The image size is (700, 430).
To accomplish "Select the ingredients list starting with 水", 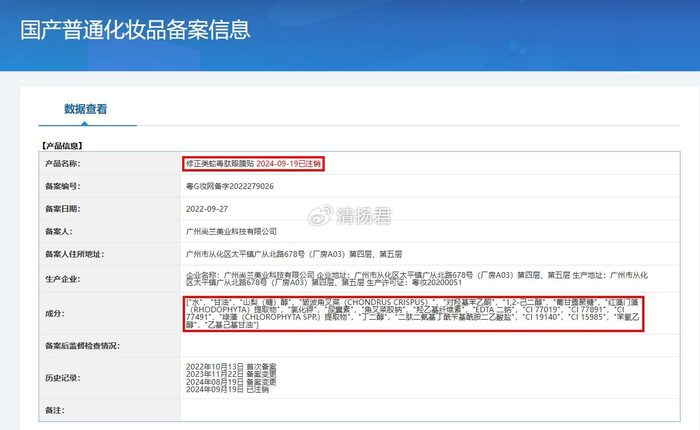I will point(413,313).
